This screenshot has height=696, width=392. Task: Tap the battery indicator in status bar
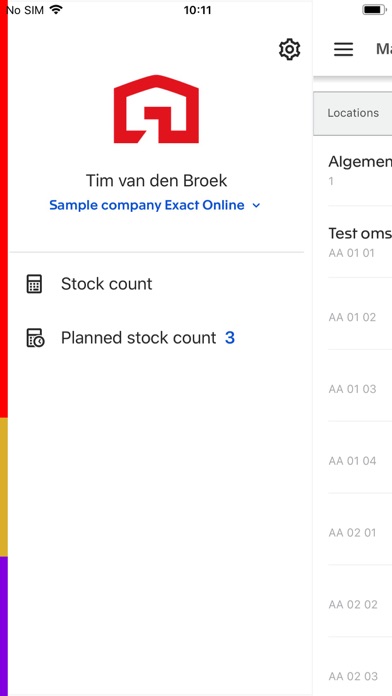pos(374,10)
